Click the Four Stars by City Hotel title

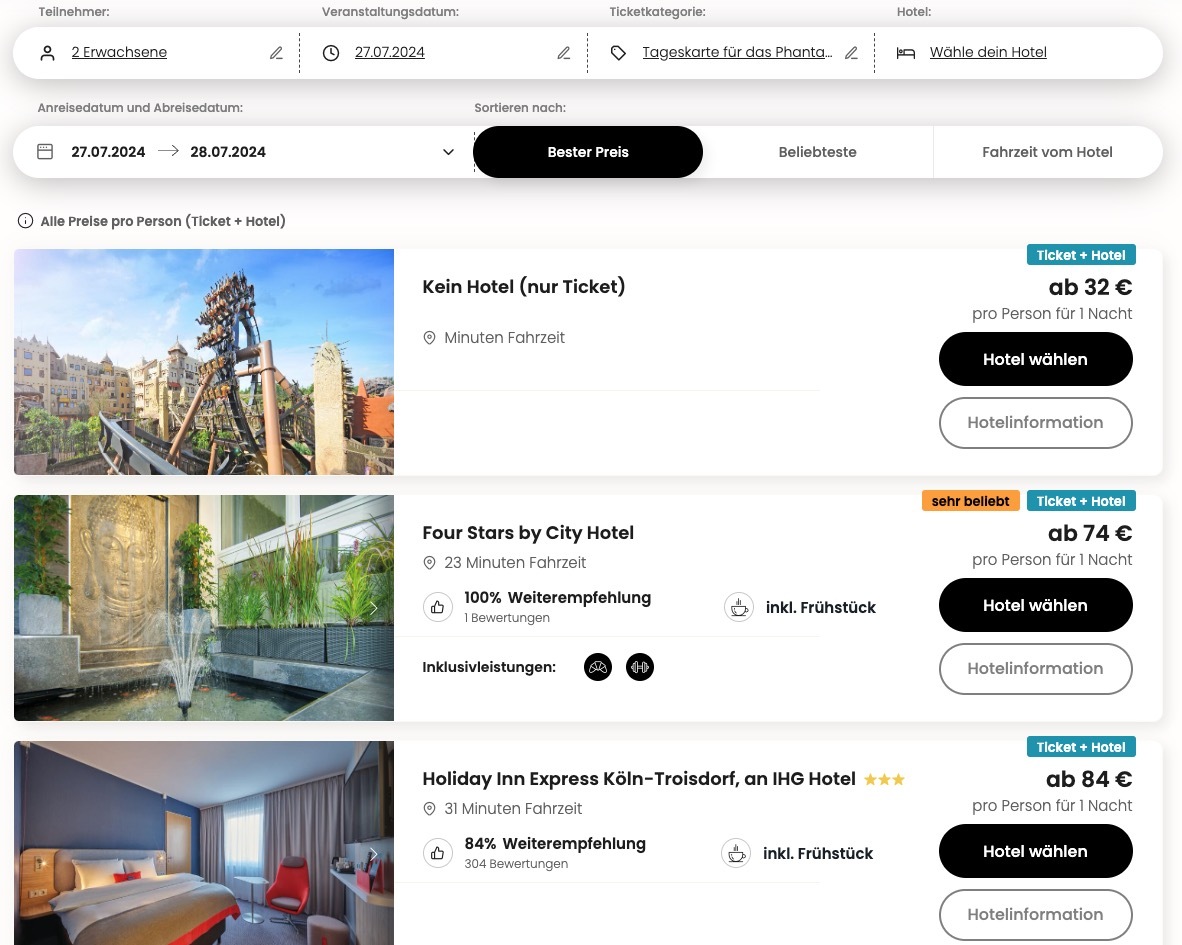coord(528,533)
